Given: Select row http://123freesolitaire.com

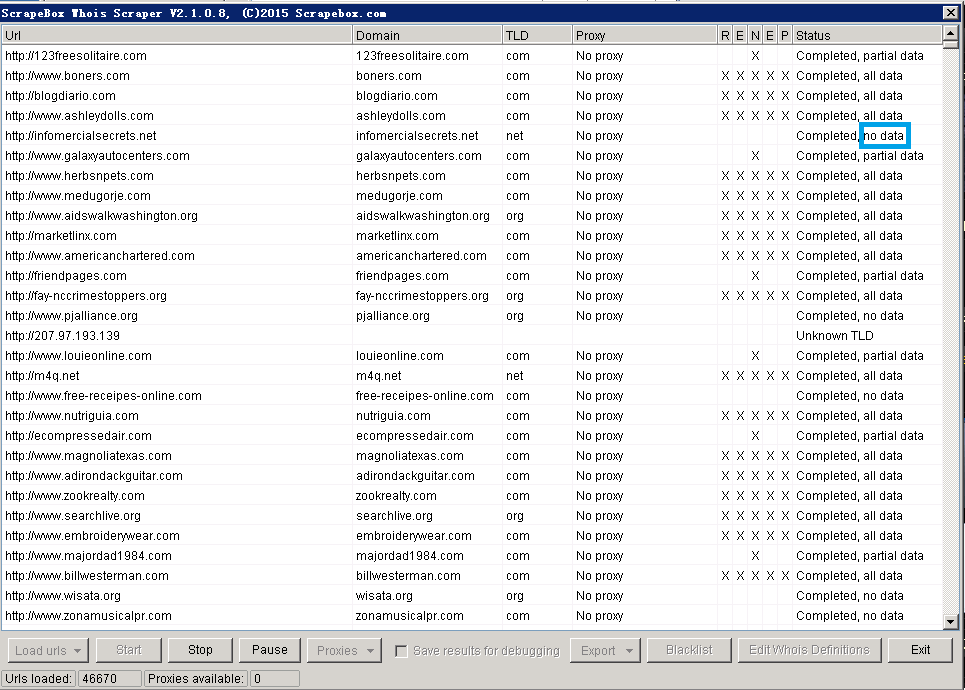Looking at the screenshot, I should coord(471,55).
